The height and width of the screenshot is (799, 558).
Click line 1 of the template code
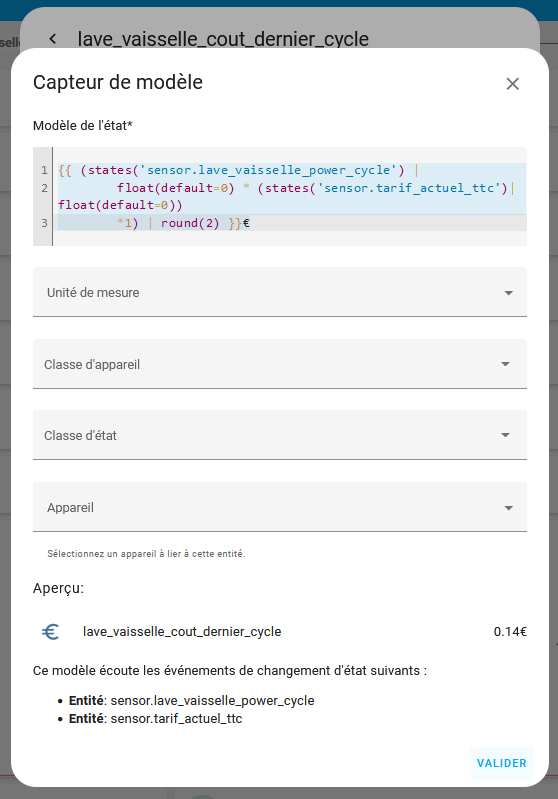point(238,170)
